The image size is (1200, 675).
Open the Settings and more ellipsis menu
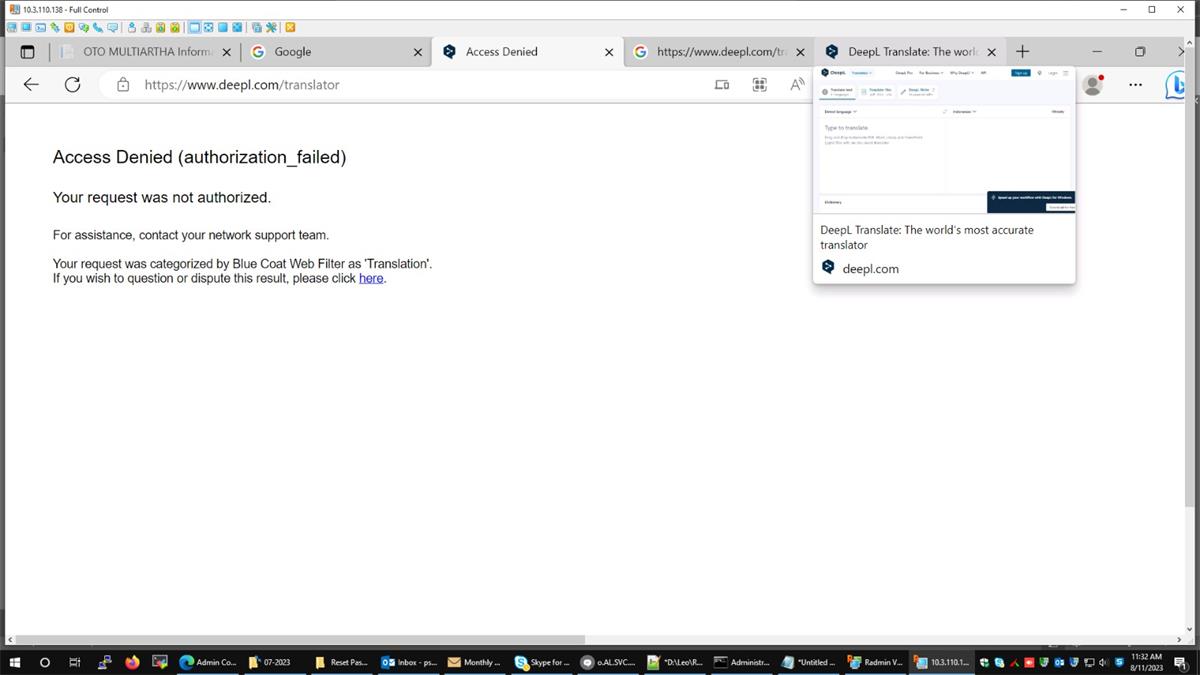tap(1135, 85)
